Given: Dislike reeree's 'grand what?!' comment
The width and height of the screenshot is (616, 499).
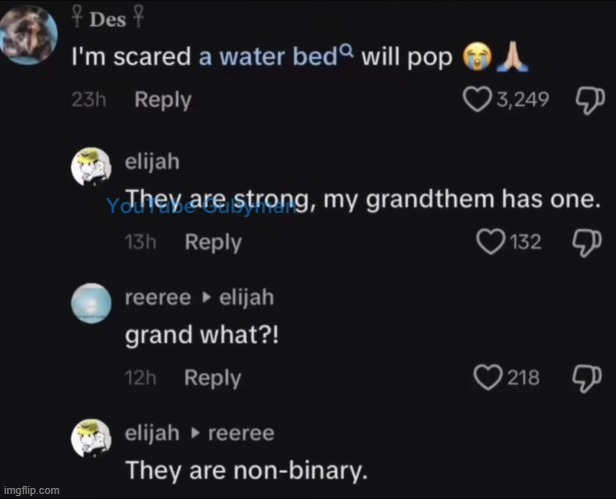Looking at the screenshot, I should click(x=586, y=377).
